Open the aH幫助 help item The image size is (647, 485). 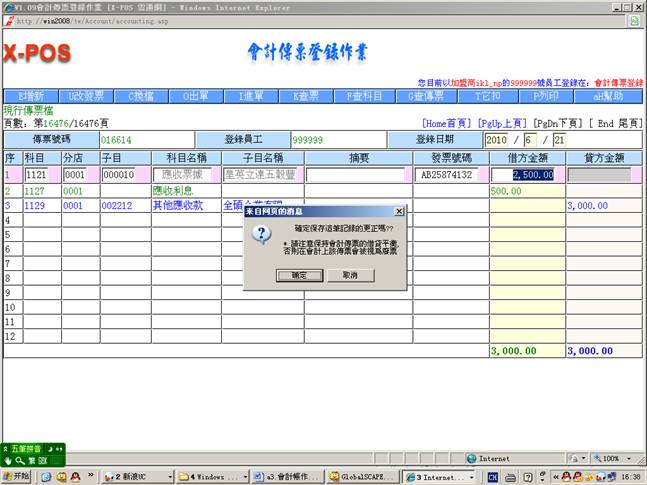[604, 96]
